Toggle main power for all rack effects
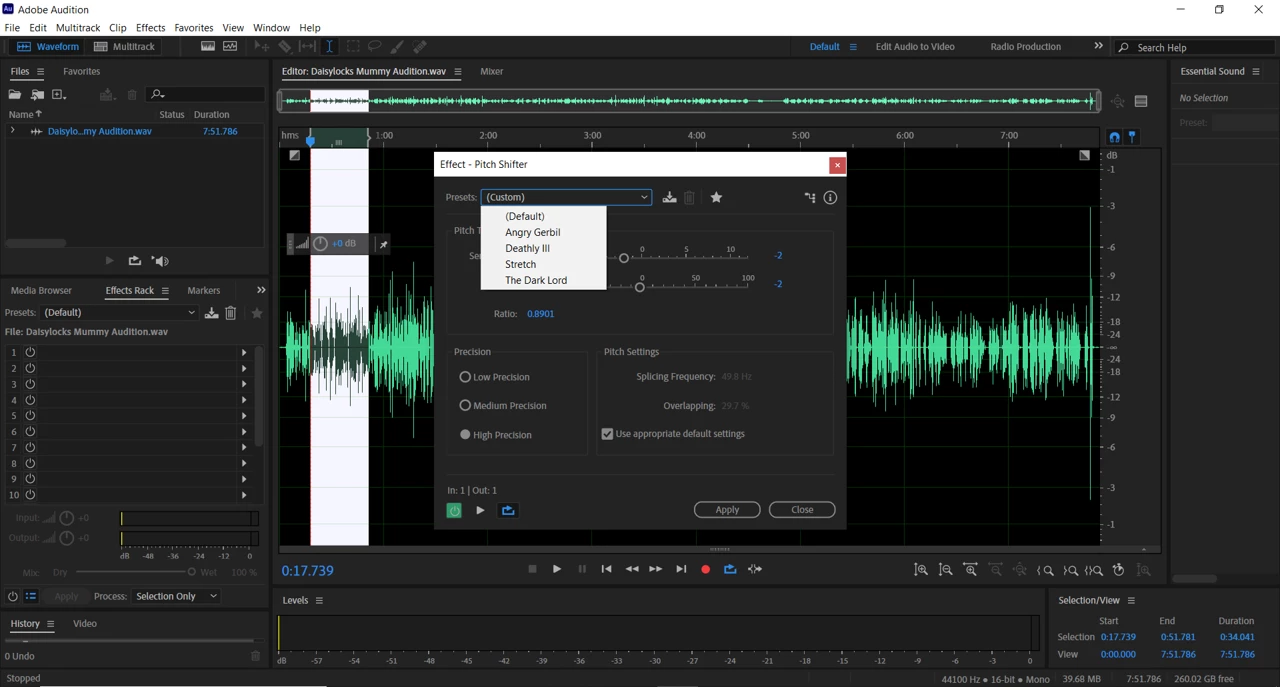This screenshot has height=687, width=1280. (x=12, y=596)
